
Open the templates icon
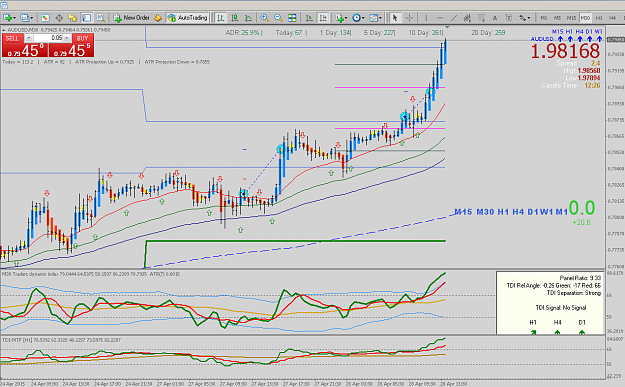click(x=373, y=18)
